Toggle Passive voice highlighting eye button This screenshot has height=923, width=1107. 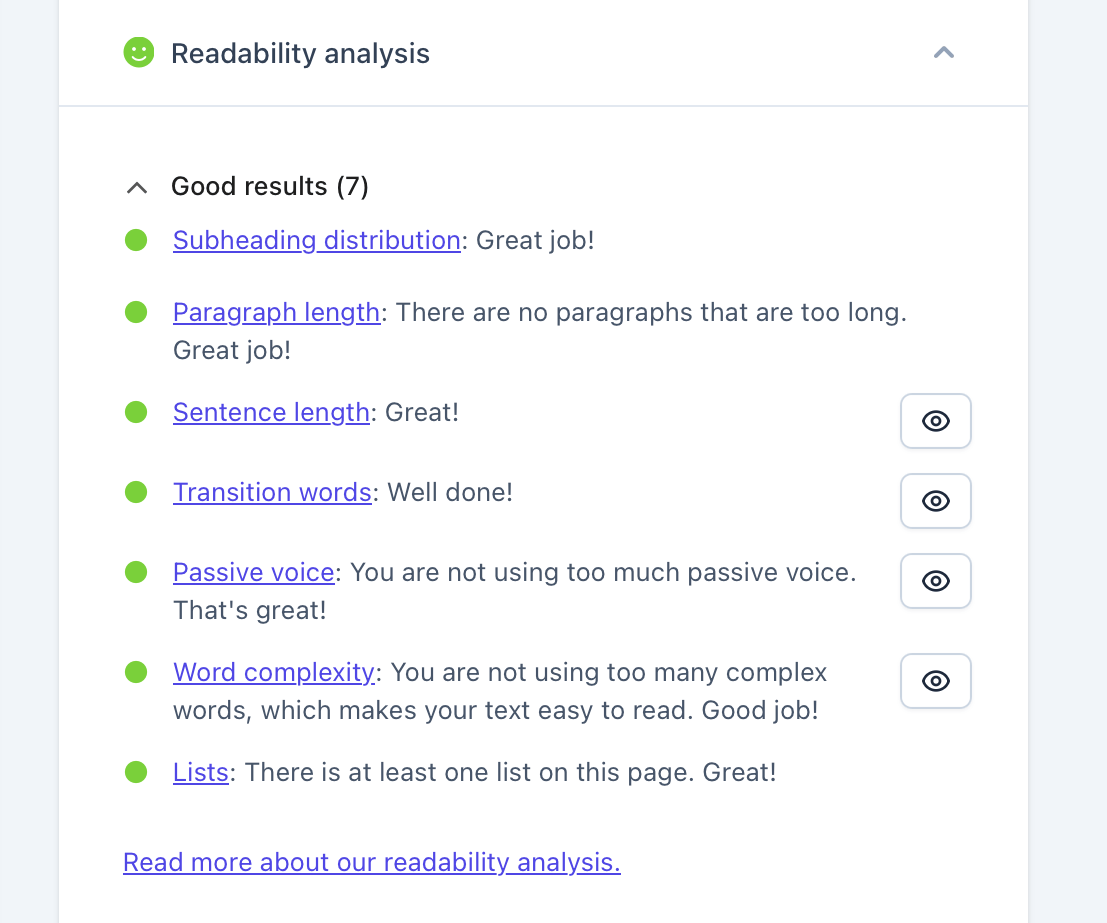pyautogui.click(x=935, y=580)
